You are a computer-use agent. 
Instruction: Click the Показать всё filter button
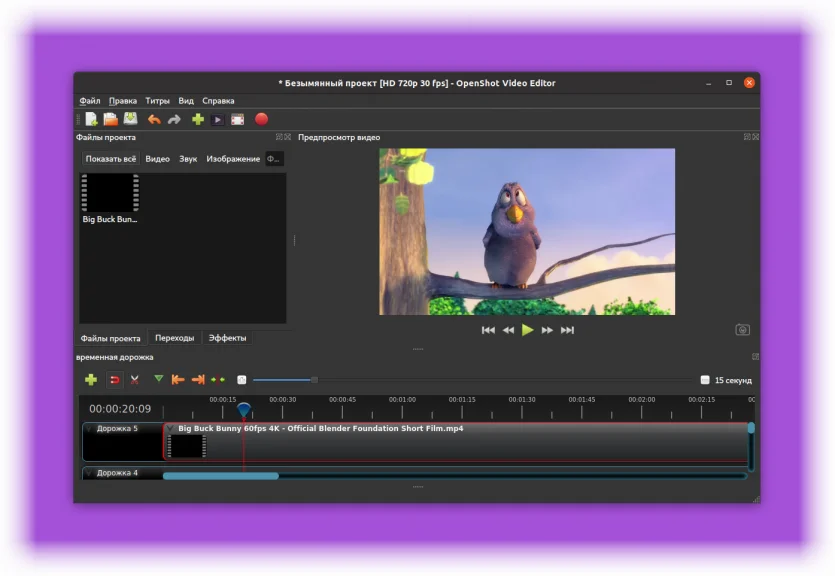(111, 159)
